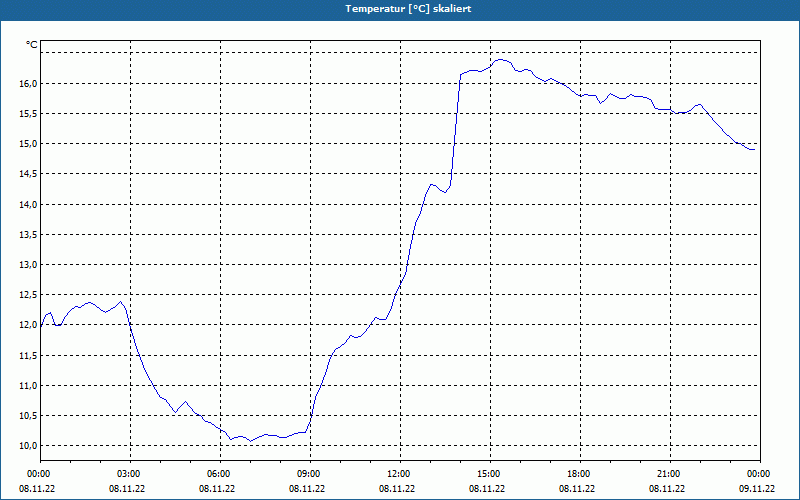Select the "18:00" time label
The width and height of the screenshot is (800, 500).
pos(579,474)
